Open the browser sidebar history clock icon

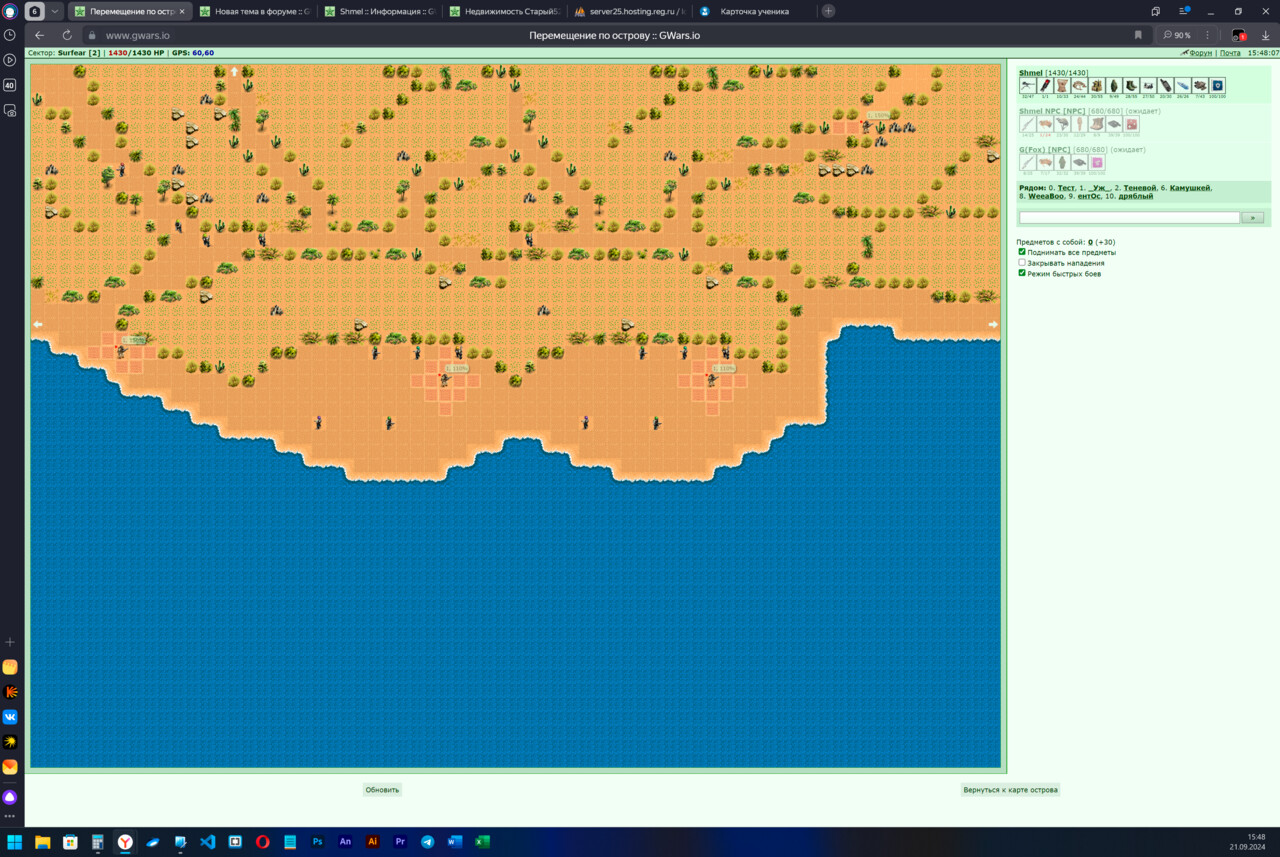pos(10,35)
